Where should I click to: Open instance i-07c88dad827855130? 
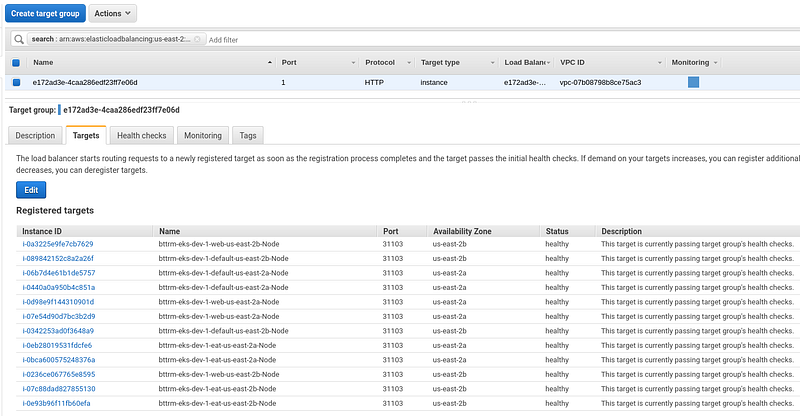coord(59,389)
